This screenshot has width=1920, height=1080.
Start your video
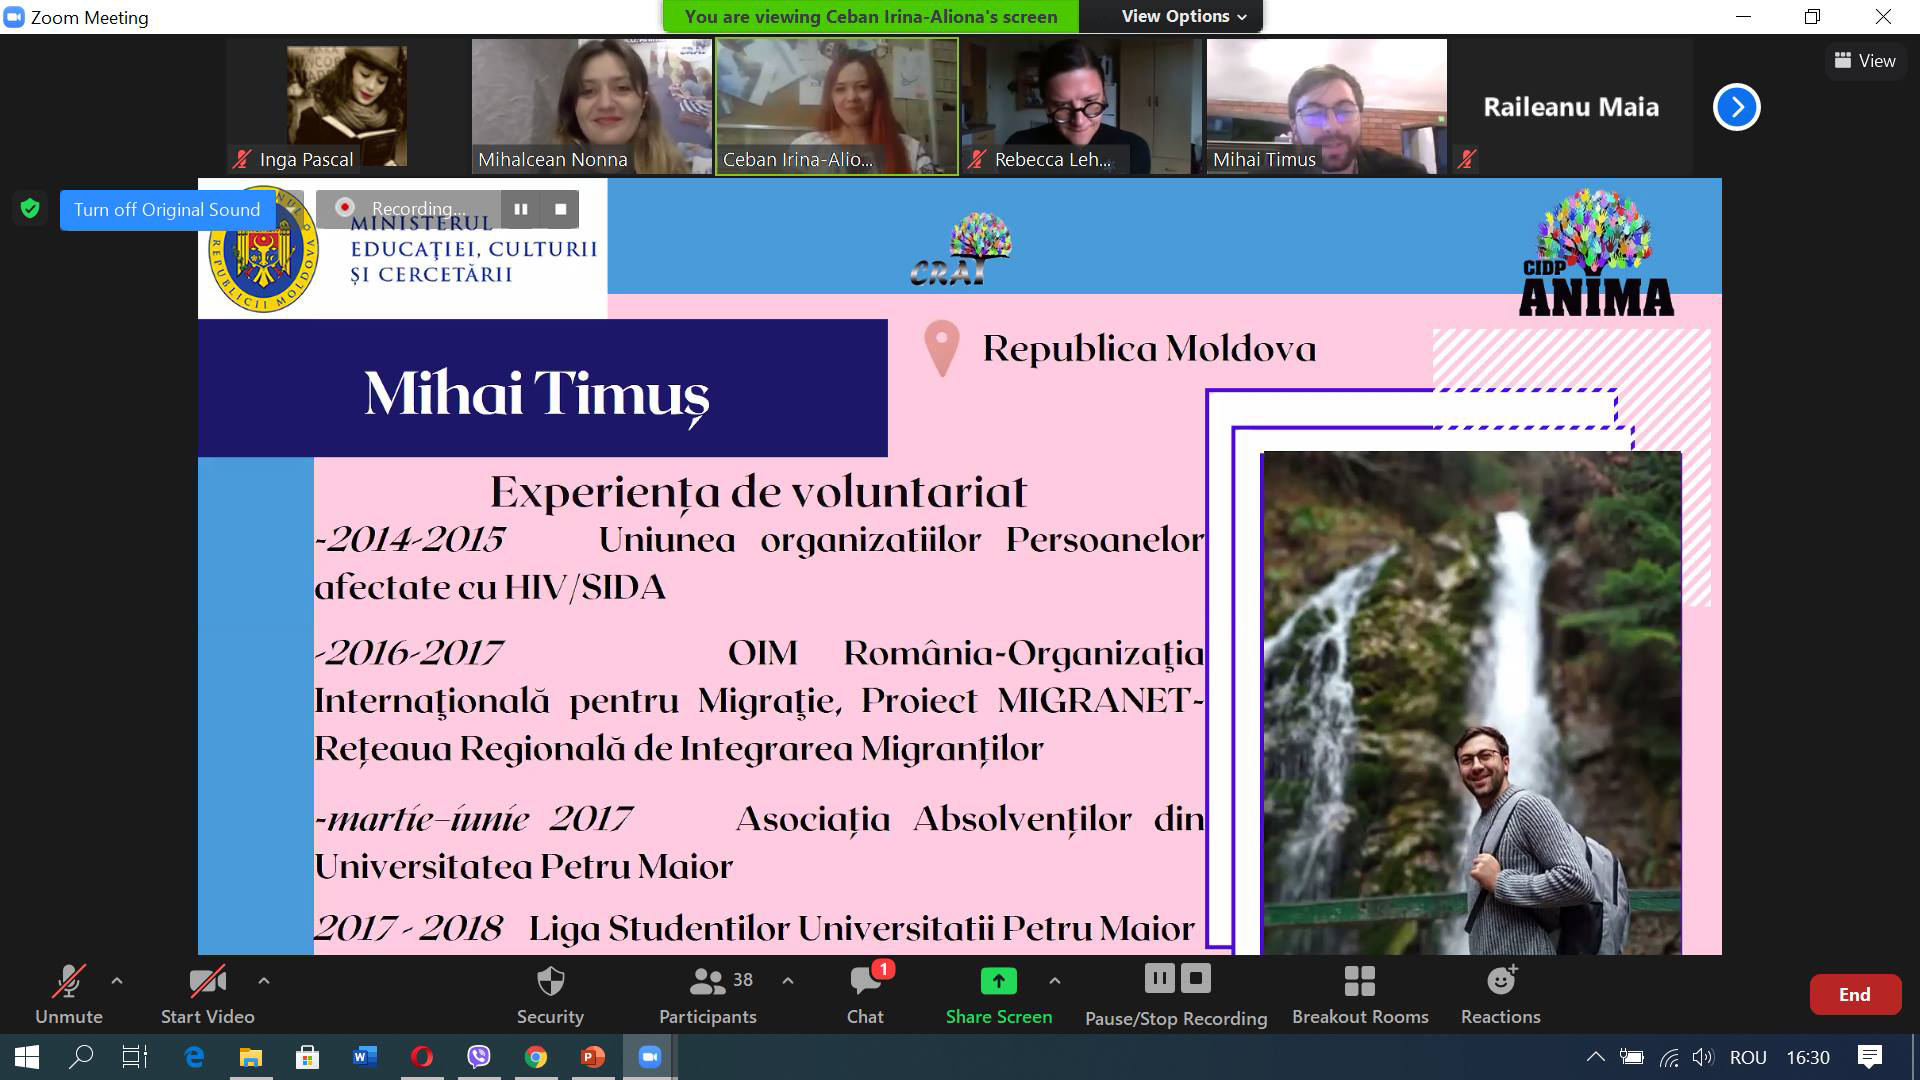pos(207,995)
